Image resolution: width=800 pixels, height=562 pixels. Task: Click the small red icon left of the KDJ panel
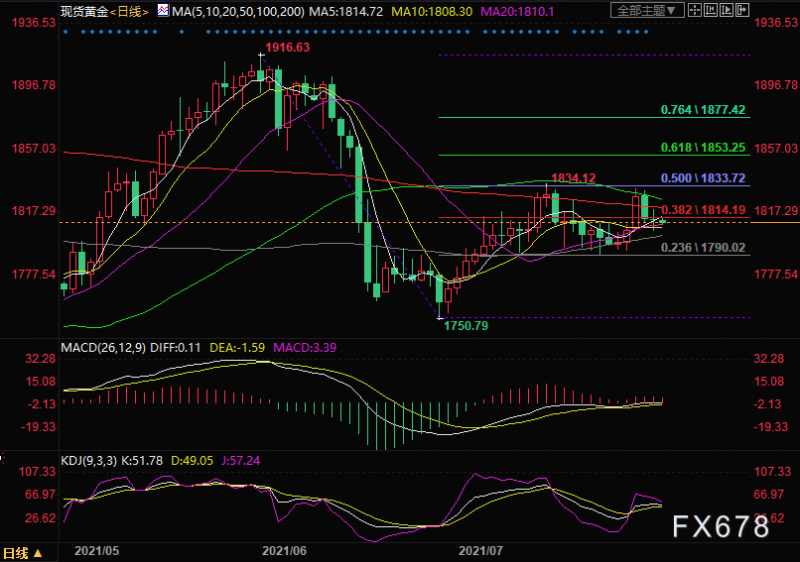(2, 458)
